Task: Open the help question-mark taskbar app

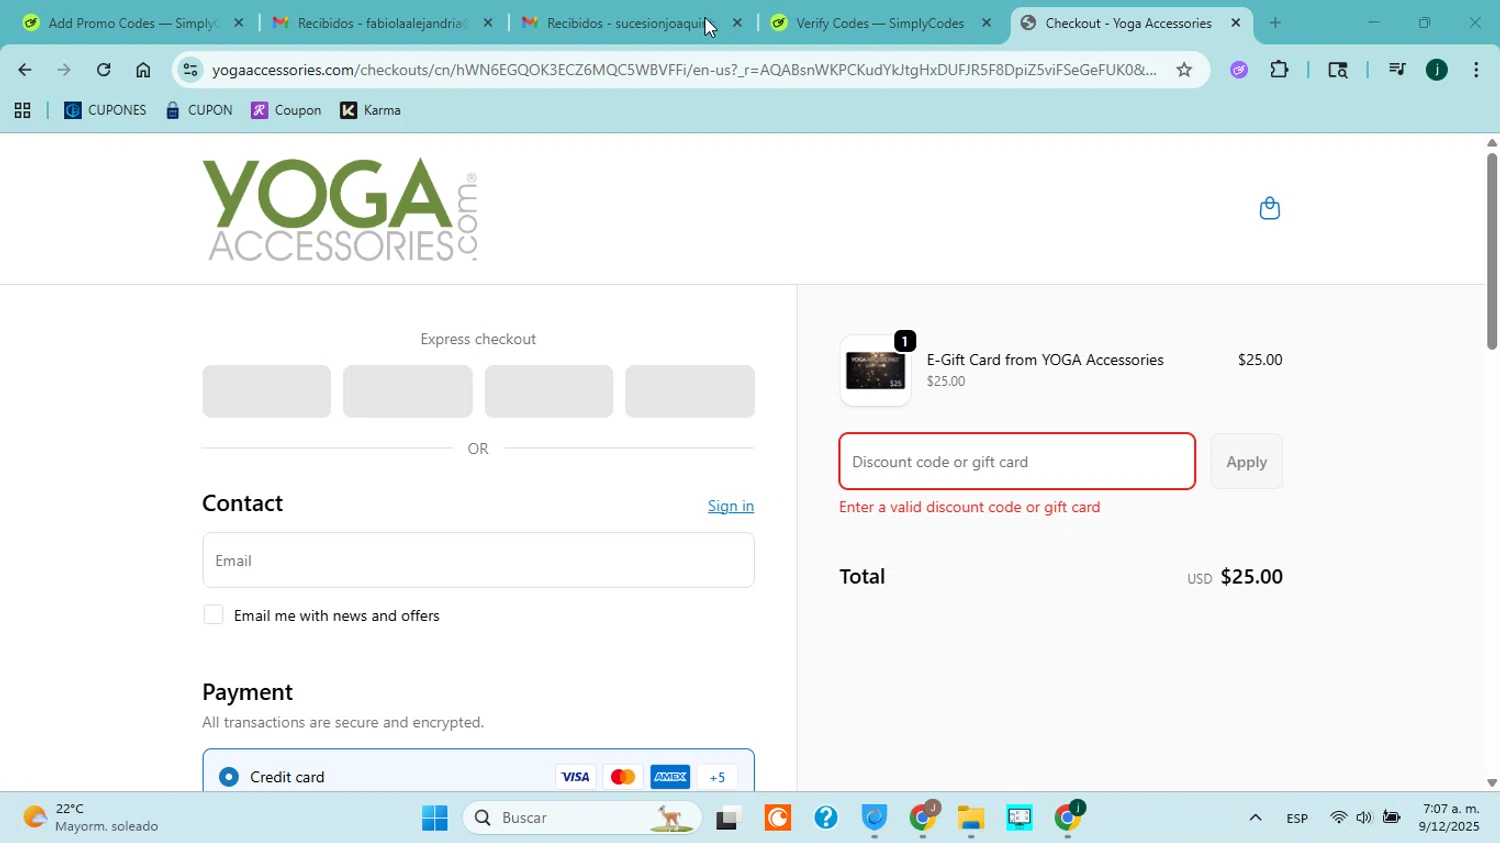Action: coord(825,818)
